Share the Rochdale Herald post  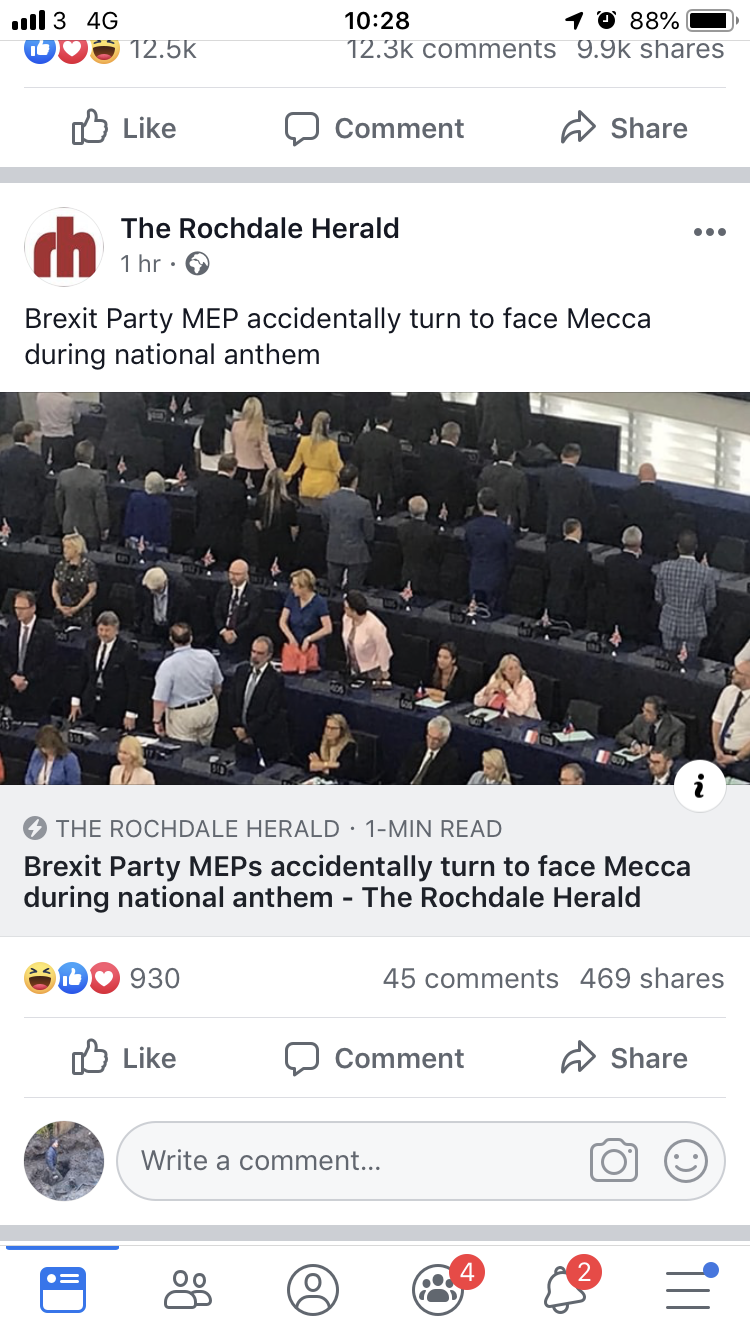click(x=625, y=1058)
